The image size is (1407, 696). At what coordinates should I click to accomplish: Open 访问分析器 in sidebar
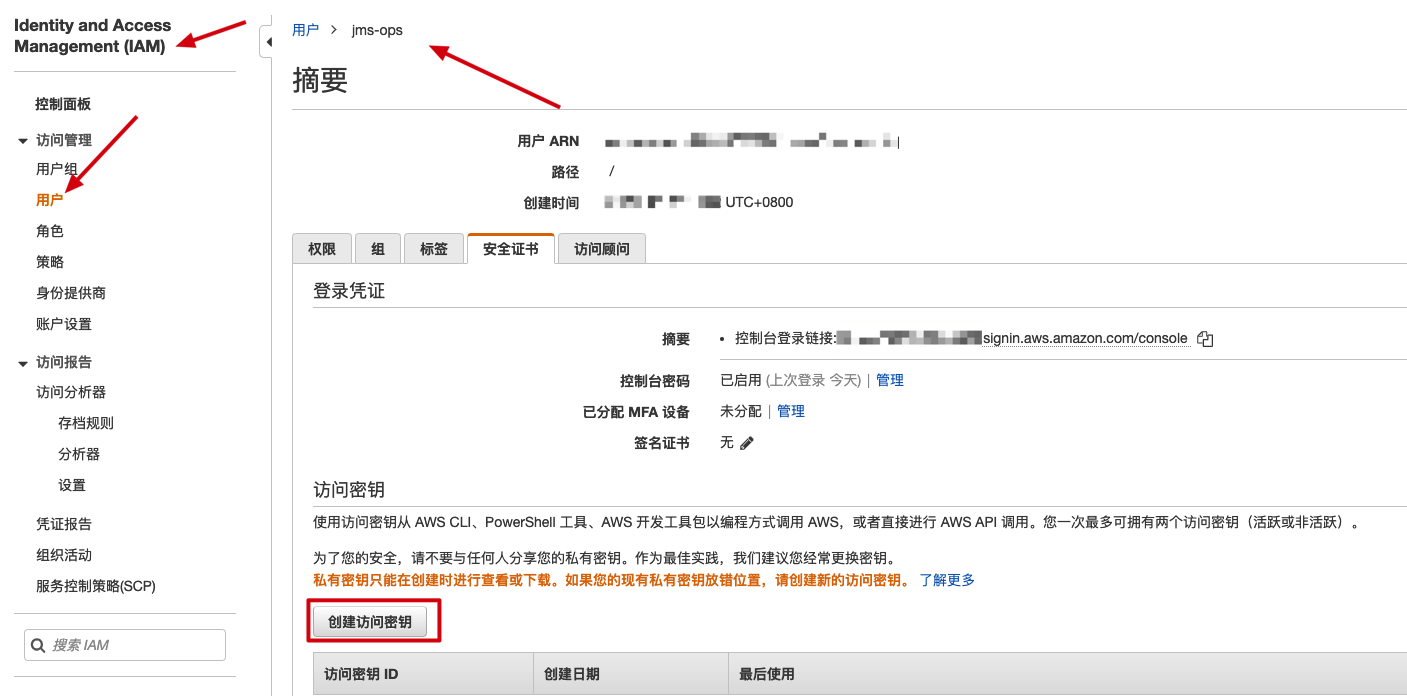(x=71, y=392)
